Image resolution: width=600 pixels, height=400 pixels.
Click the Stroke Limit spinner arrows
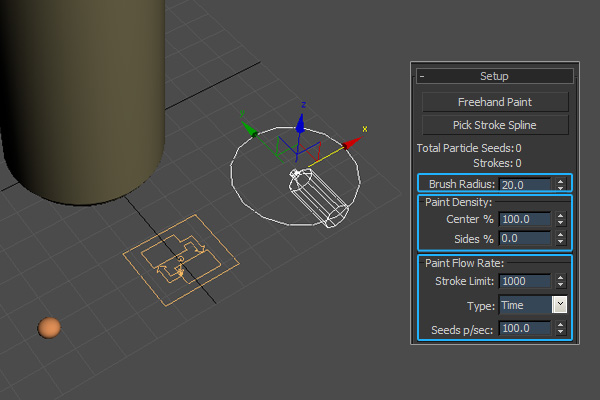pyautogui.click(x=560, y=282)
